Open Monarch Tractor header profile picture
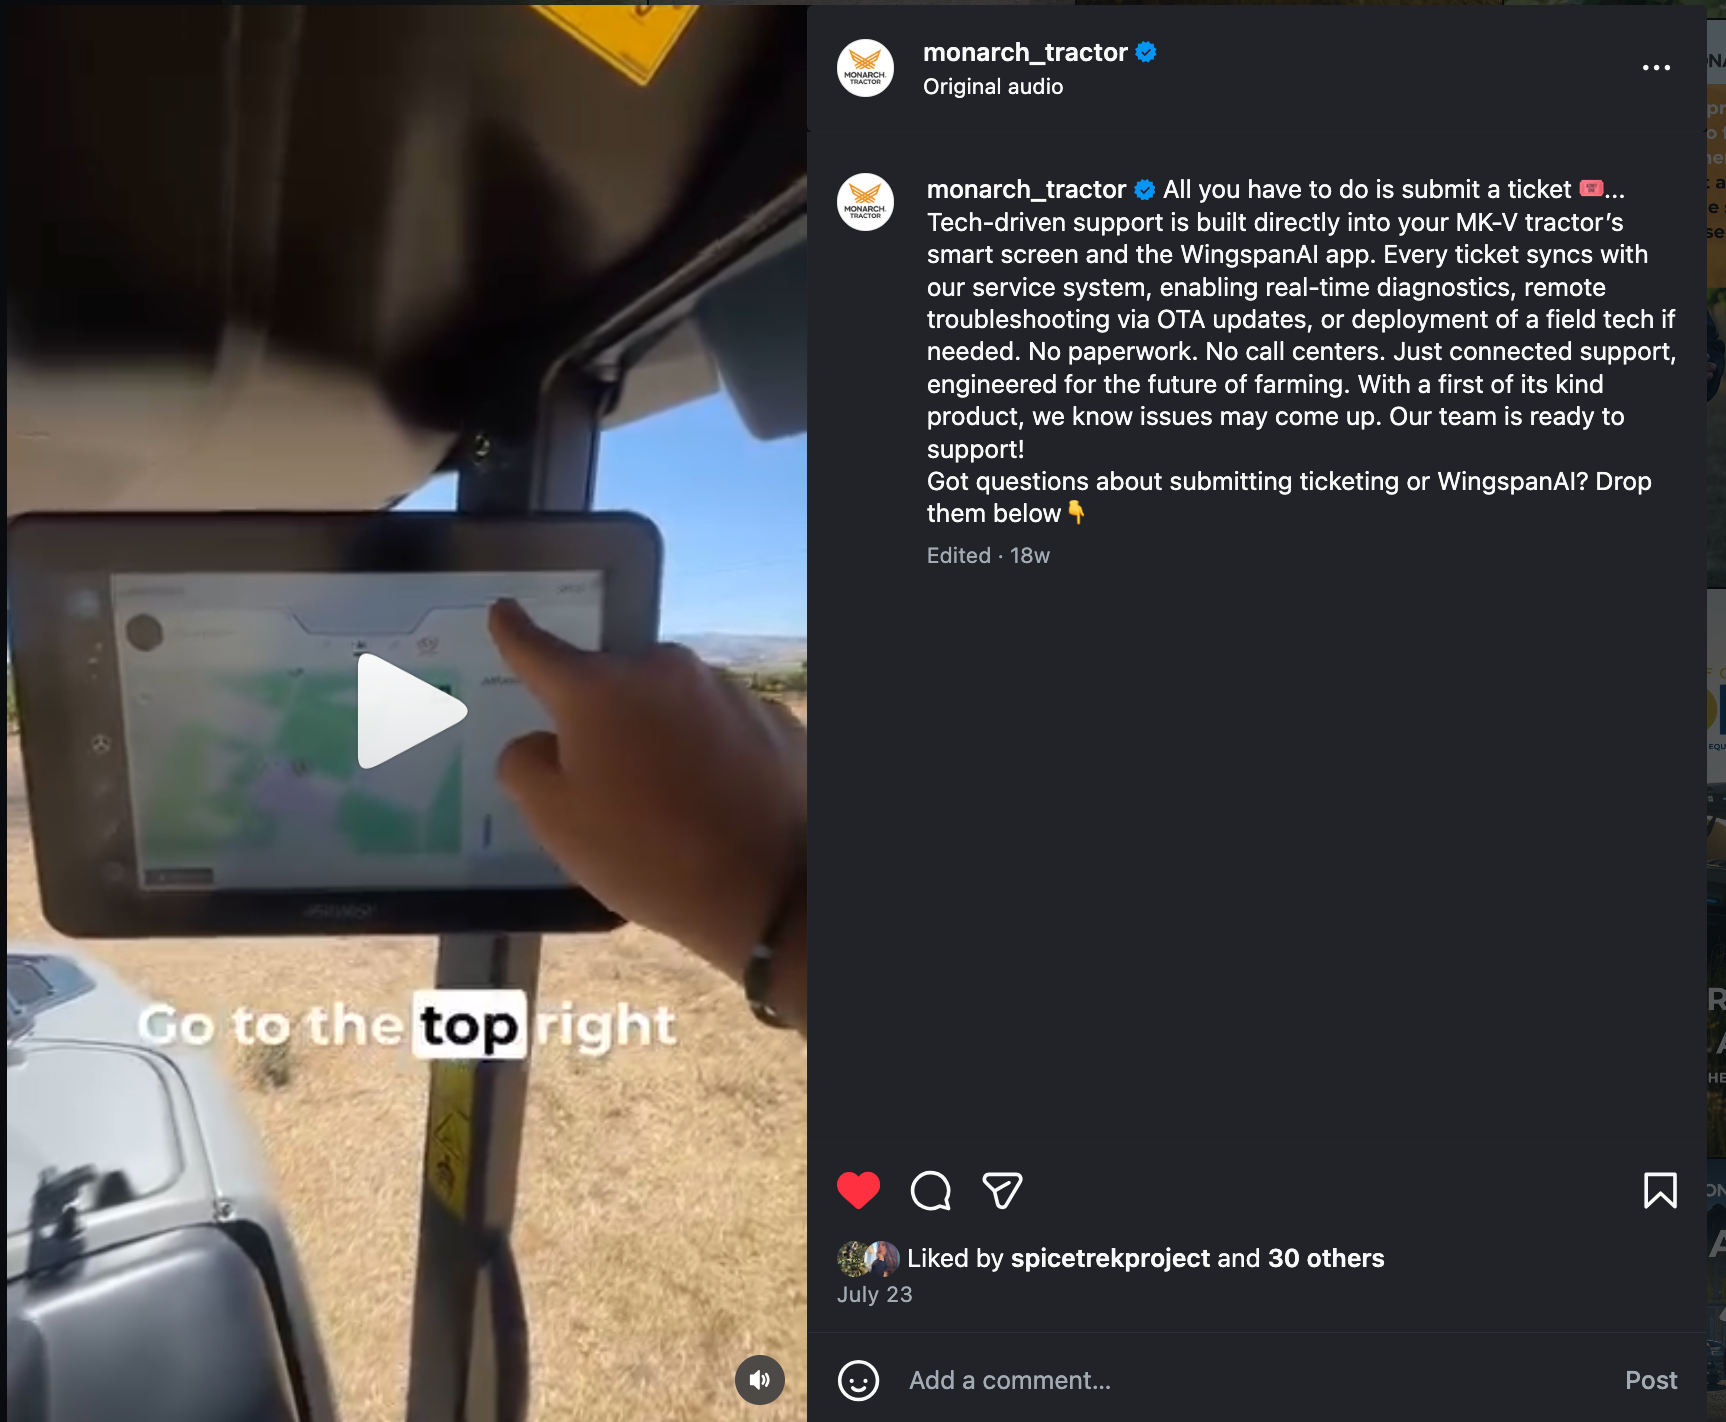This screenshot has width=1726, height=1422. (x=865, y=68)
